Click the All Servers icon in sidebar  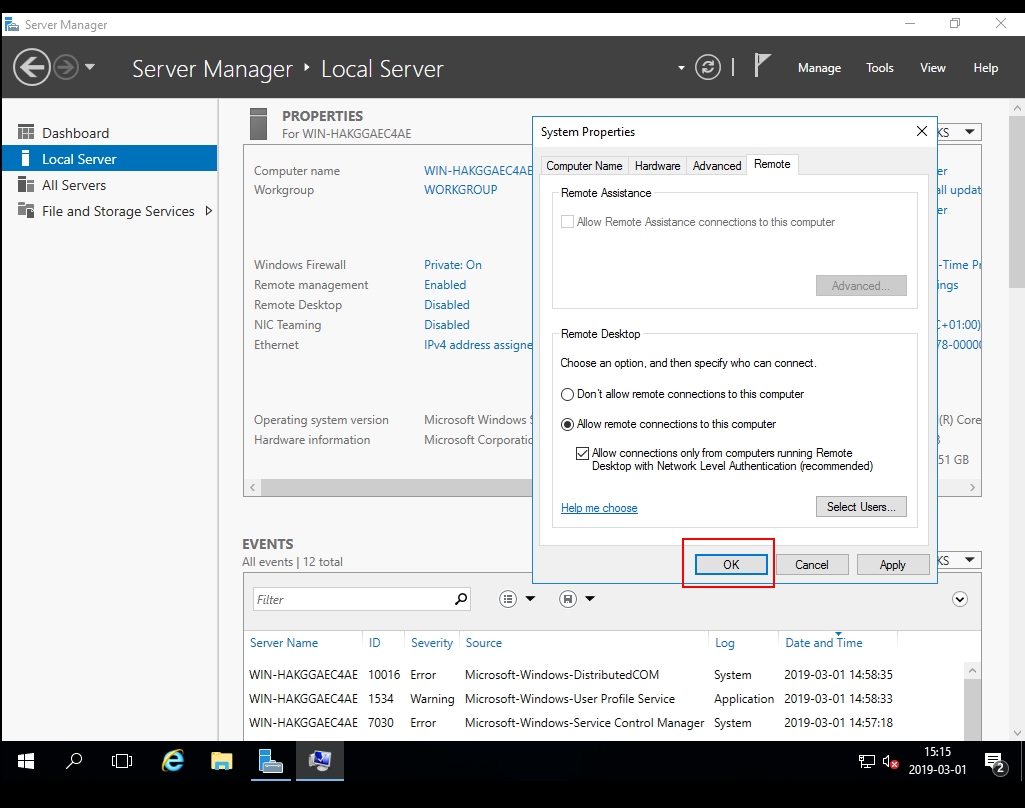pos(25,184)
